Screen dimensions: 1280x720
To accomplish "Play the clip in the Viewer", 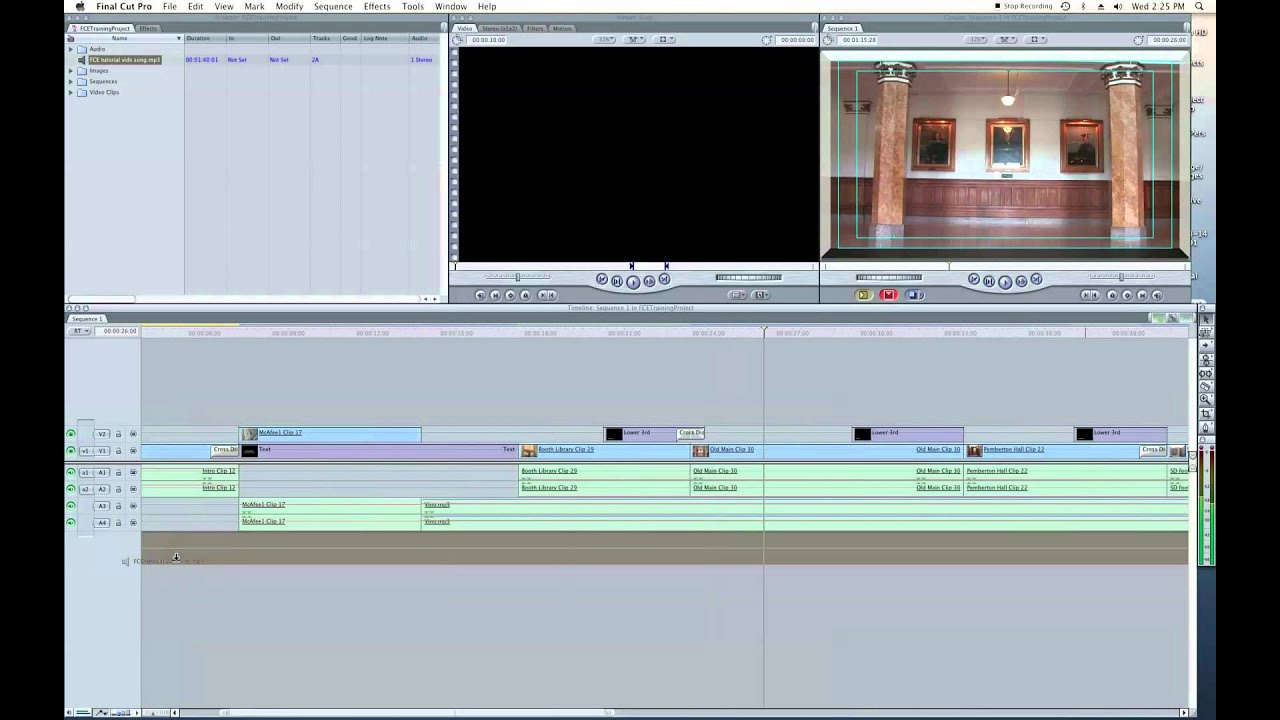I will pos(633,282).
